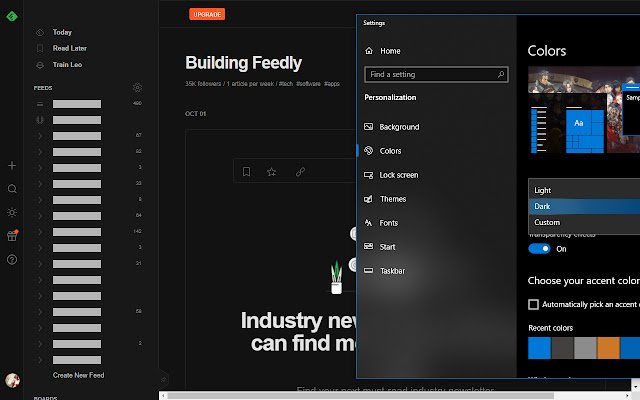This screenshot has width=640, height=400.
Task: Copy link using chain icon in toolbar
Action: [300, 172]
